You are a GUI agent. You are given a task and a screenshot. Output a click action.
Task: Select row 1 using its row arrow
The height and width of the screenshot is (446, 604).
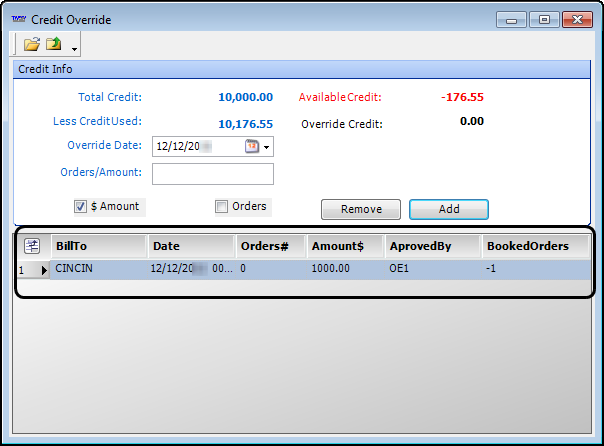44,270
